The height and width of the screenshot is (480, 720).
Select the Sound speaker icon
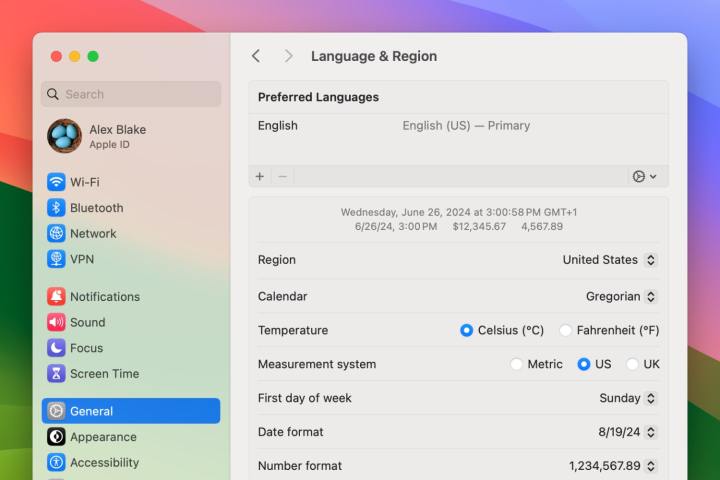(x=56, y=322)
